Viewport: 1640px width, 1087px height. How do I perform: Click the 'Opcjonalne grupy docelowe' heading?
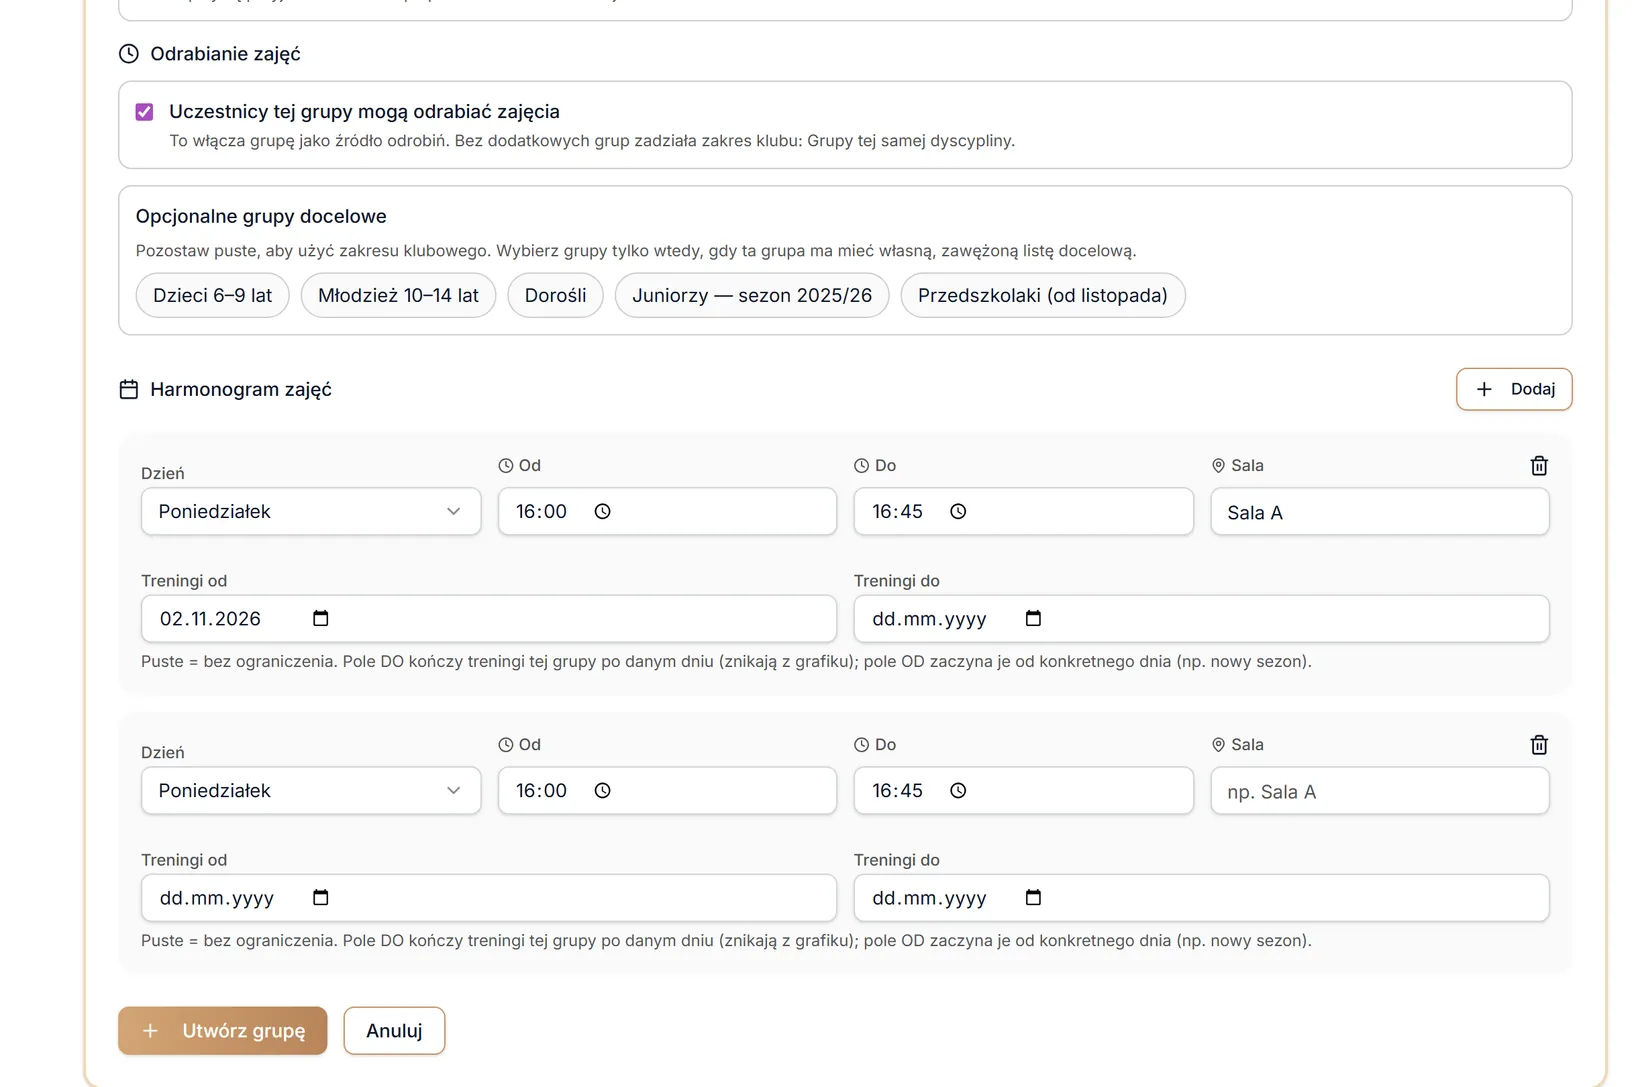[x=261, y=216]
